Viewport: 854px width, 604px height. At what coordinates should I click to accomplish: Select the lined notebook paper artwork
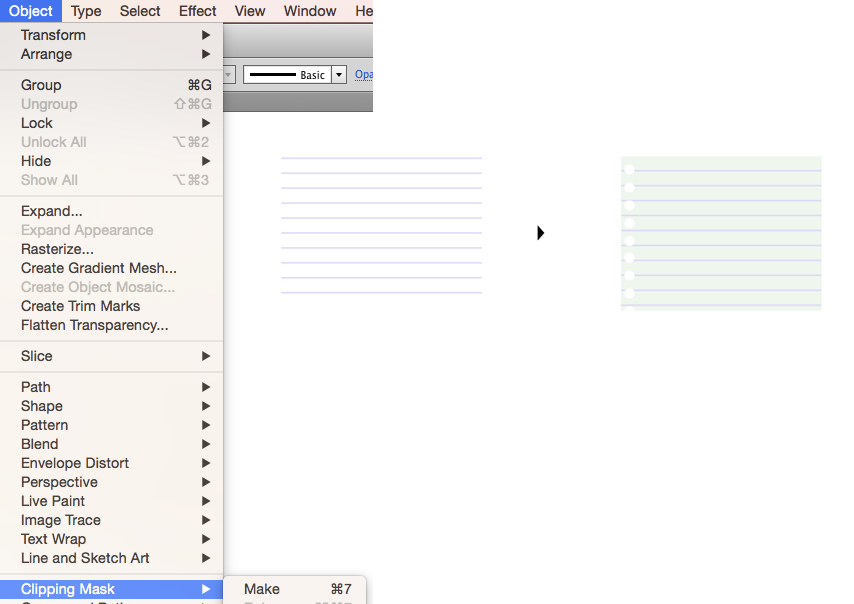(x=721, y=233)
